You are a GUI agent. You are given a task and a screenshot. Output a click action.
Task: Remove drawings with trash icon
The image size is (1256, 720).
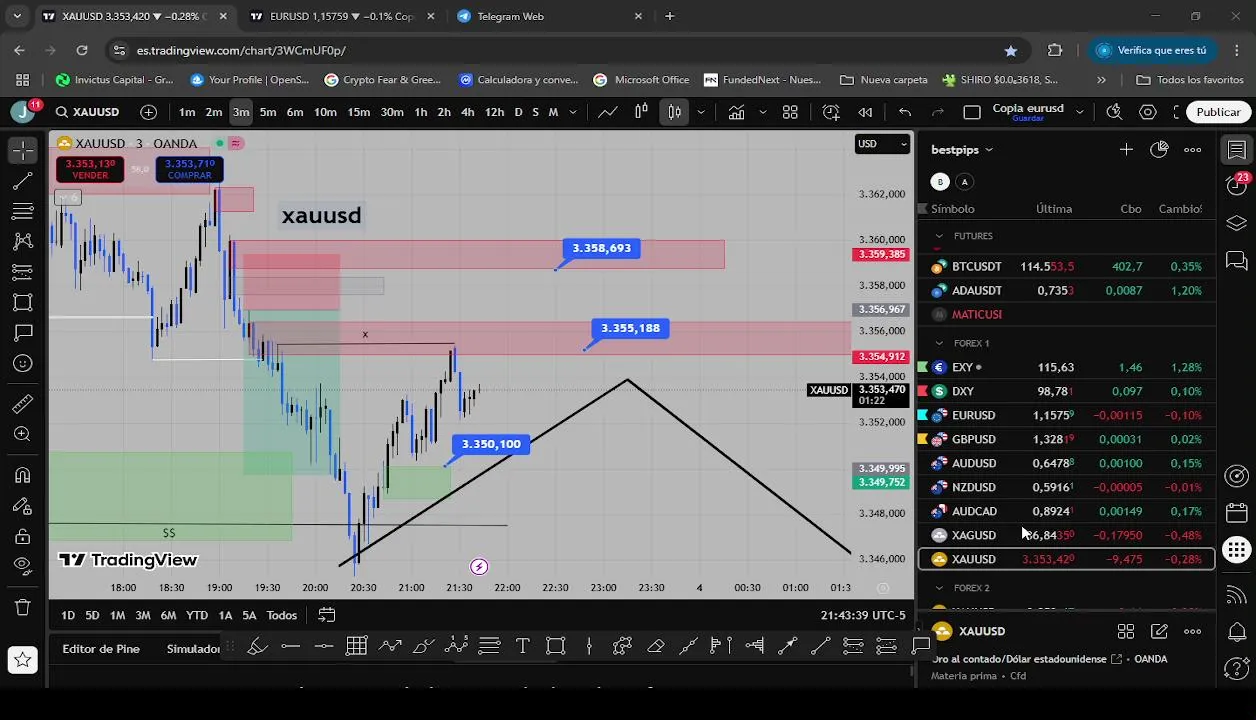[23, 607]
